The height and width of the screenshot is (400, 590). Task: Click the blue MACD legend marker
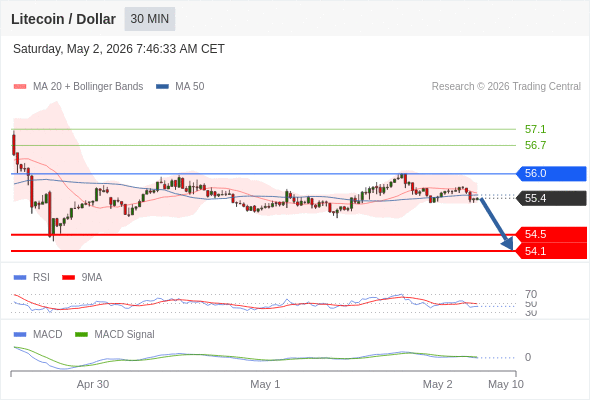(x=20, y=335)
